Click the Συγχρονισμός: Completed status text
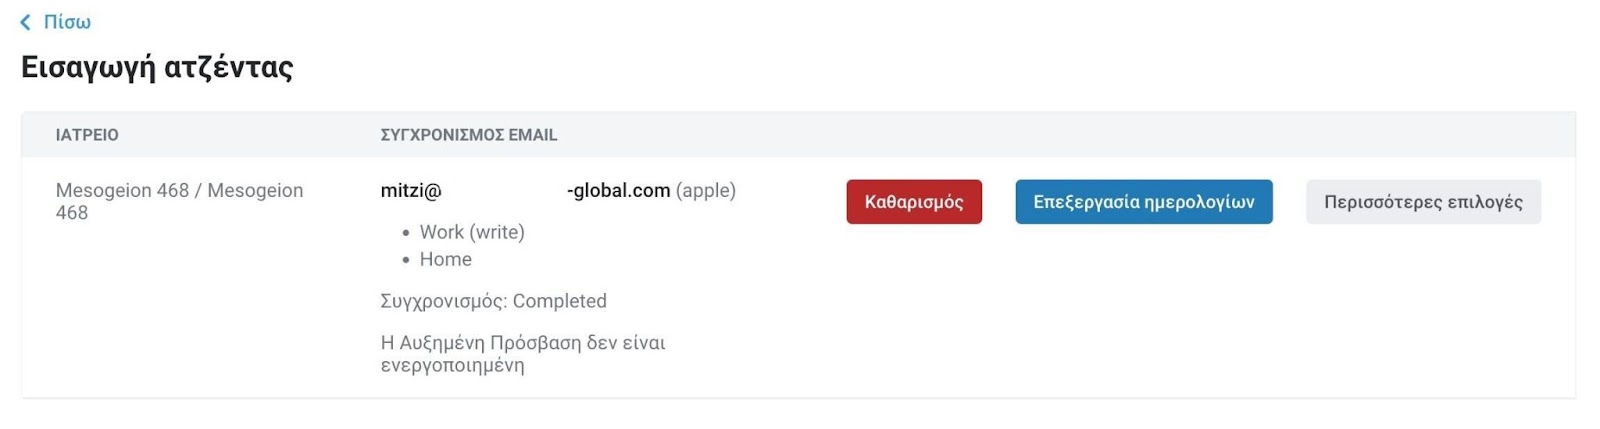This screenshot has width=1600, height=429. tap(494, 301)
